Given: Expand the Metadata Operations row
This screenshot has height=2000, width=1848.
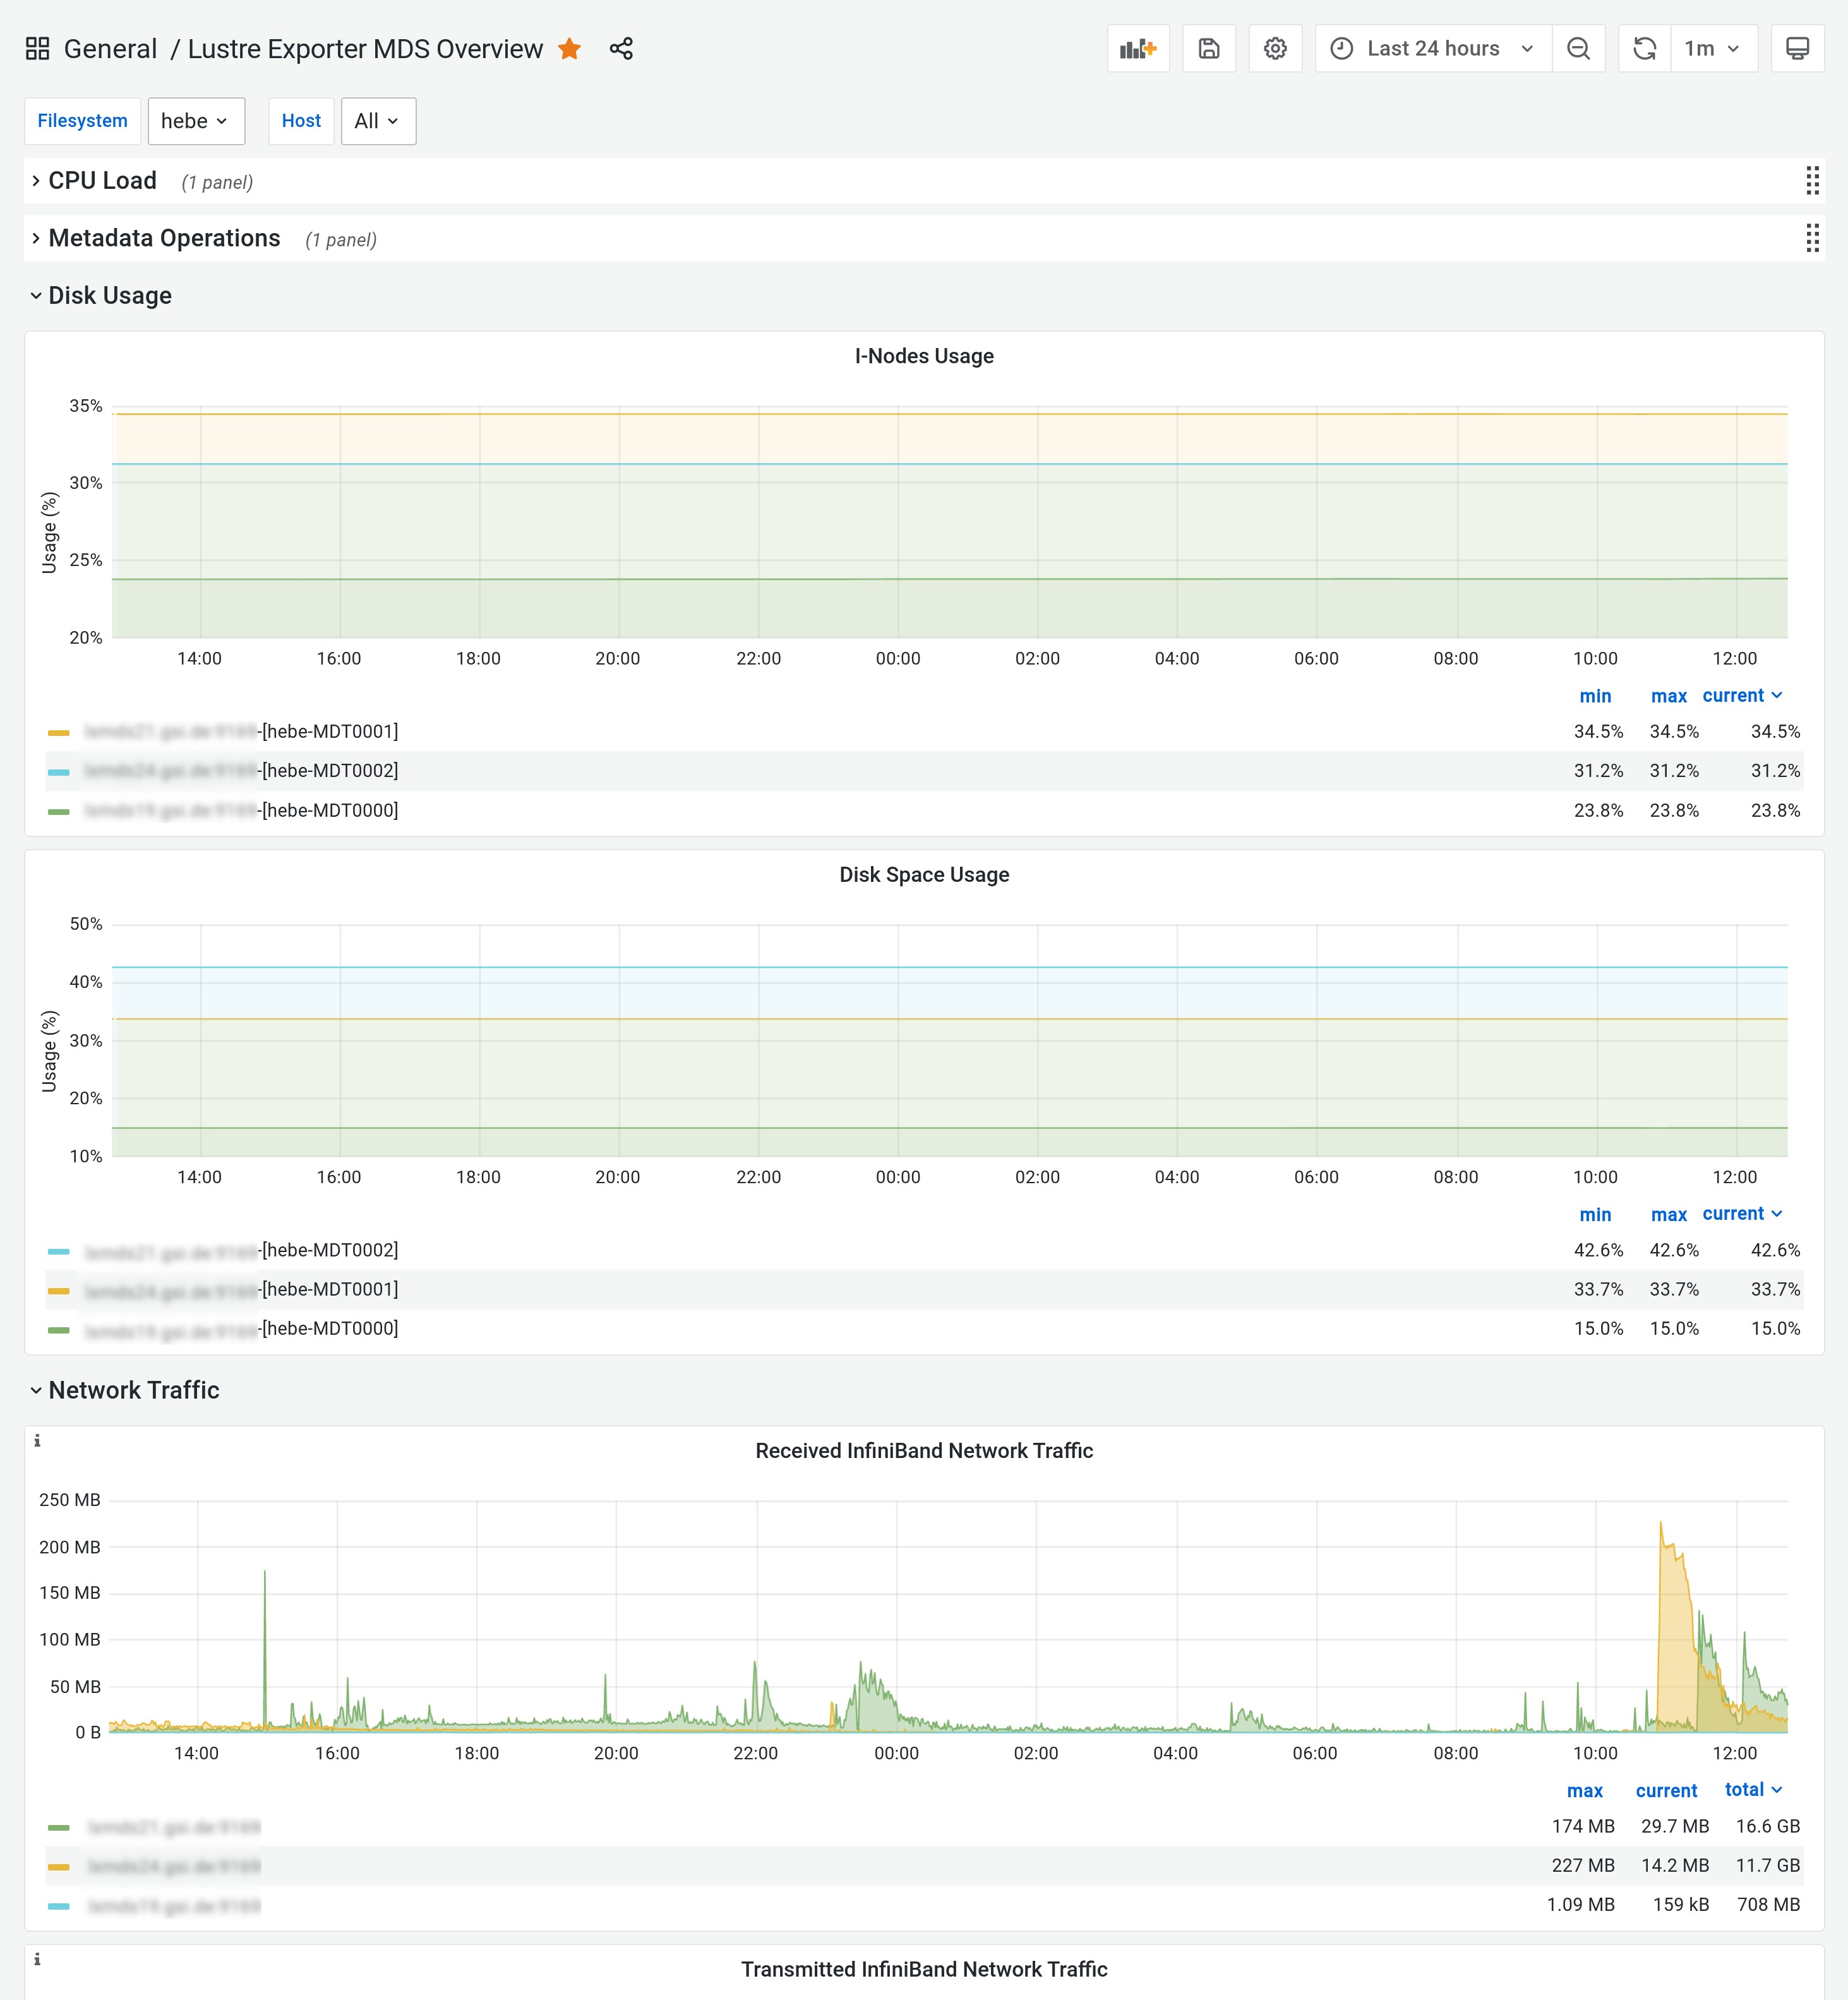Looking at the screenshot, I should point(164,239).
